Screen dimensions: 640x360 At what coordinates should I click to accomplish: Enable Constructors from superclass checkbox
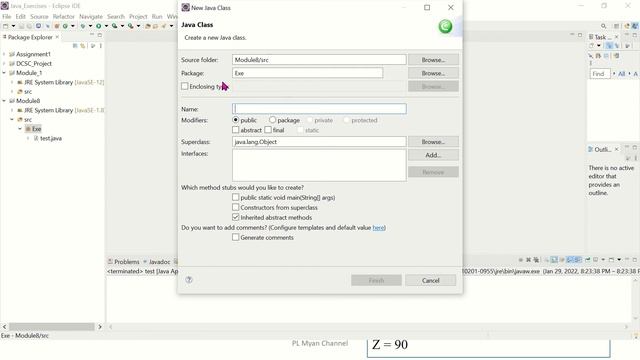coord(236,207)
